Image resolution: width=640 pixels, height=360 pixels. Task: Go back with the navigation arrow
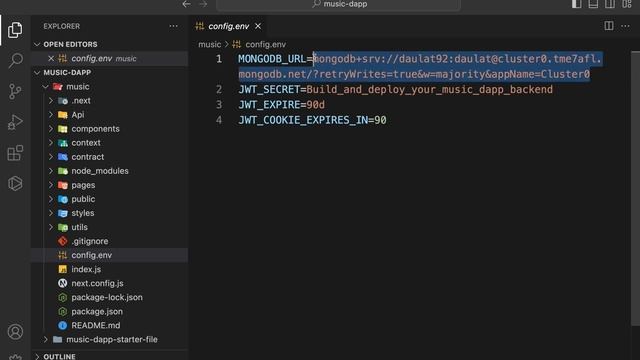point(187,4)
